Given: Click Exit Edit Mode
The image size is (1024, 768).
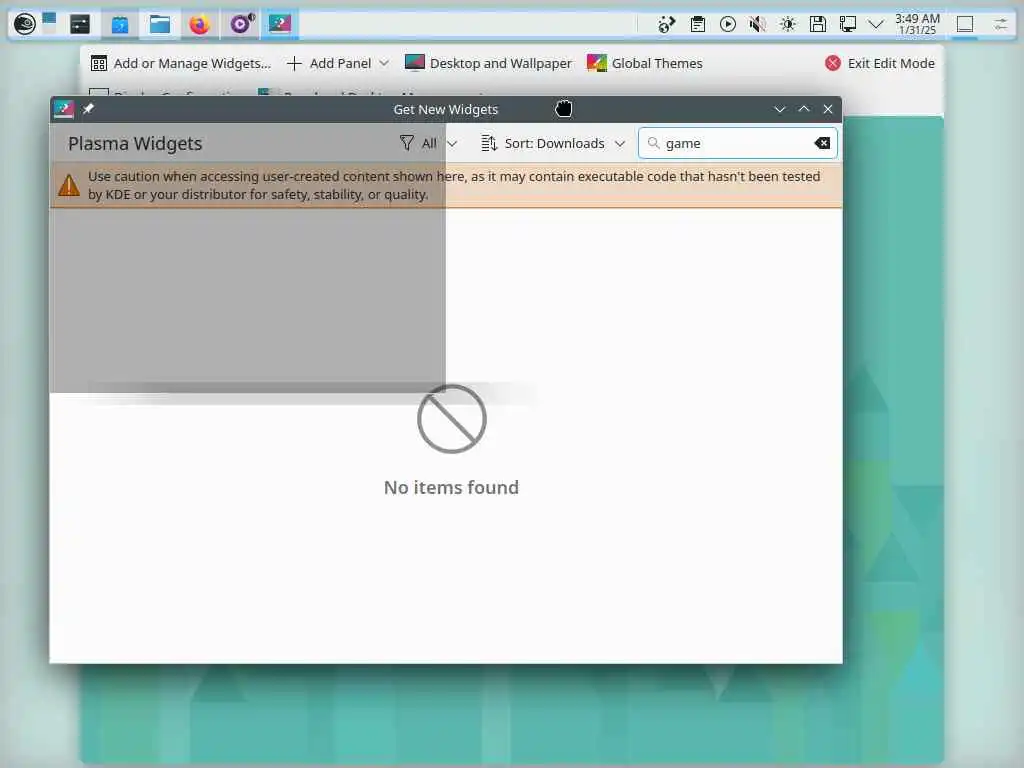Looking at the screenshot, I should pyautogui.click(x=880, y=63).
